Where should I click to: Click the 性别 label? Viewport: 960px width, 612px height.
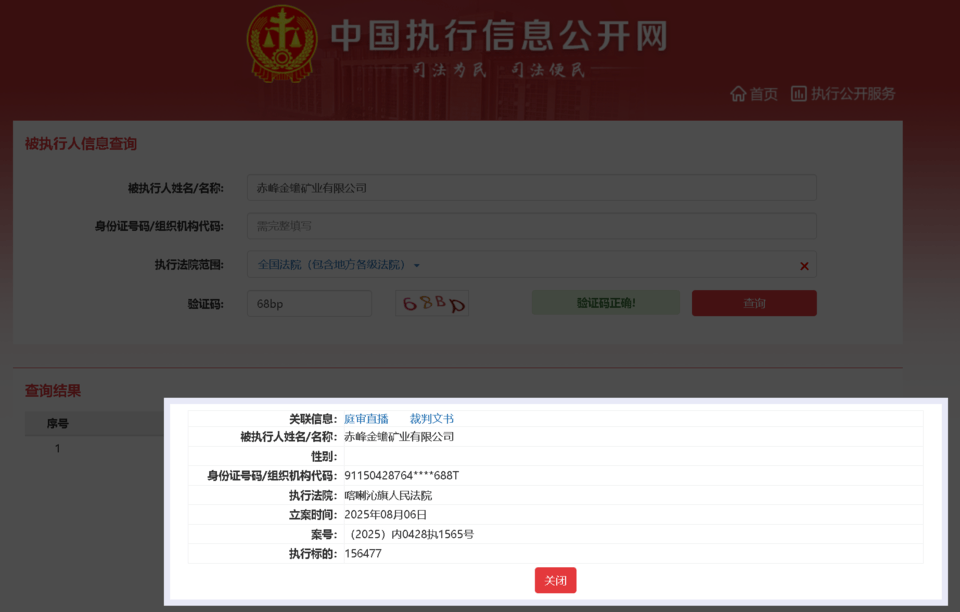click(x=324, y=457)
